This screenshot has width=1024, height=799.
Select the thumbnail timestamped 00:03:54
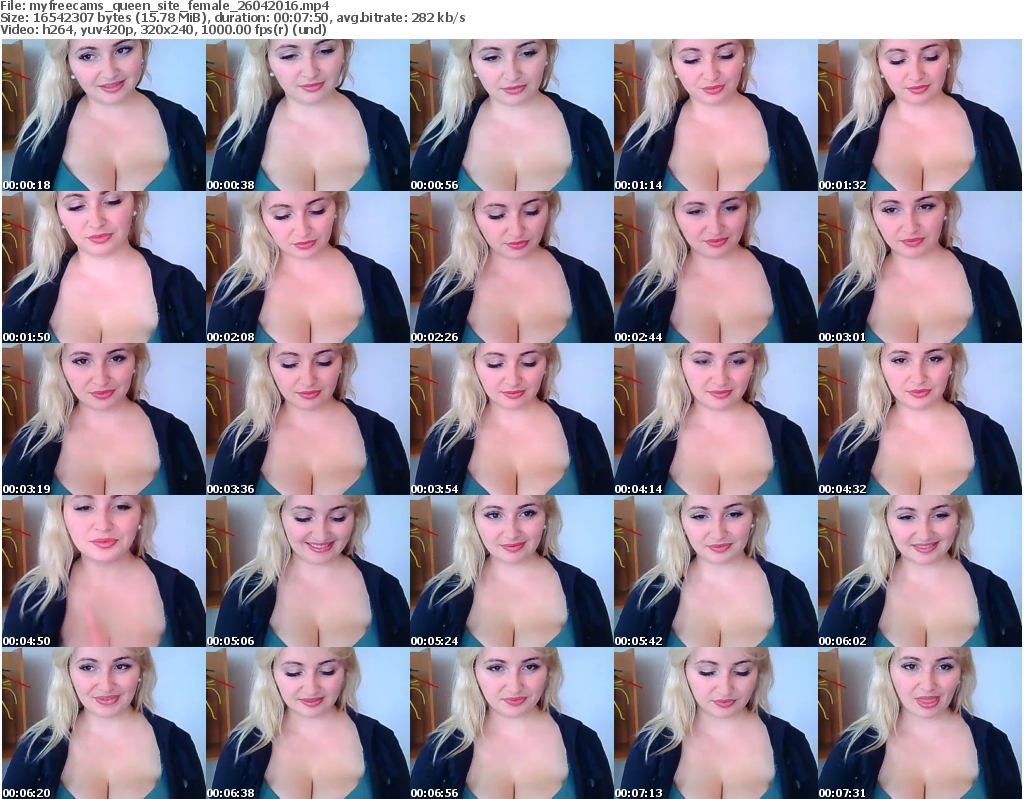point(511,419)
